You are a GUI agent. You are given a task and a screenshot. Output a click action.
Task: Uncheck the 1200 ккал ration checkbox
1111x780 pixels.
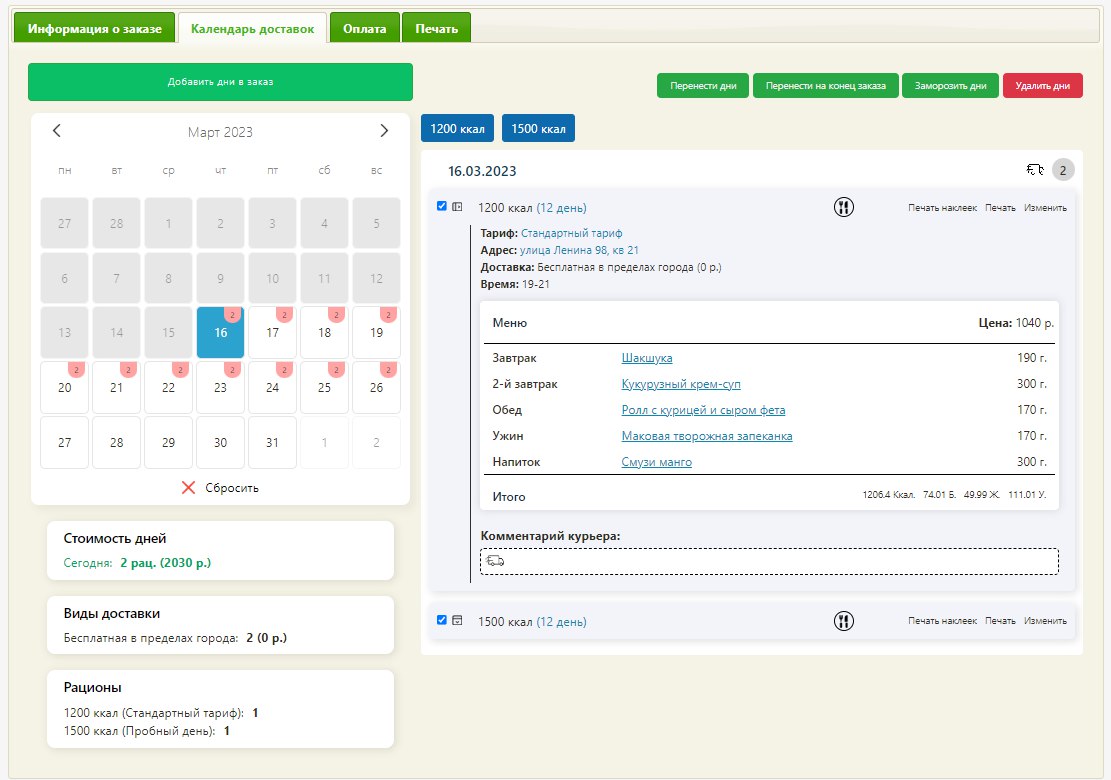coord(442,206)
